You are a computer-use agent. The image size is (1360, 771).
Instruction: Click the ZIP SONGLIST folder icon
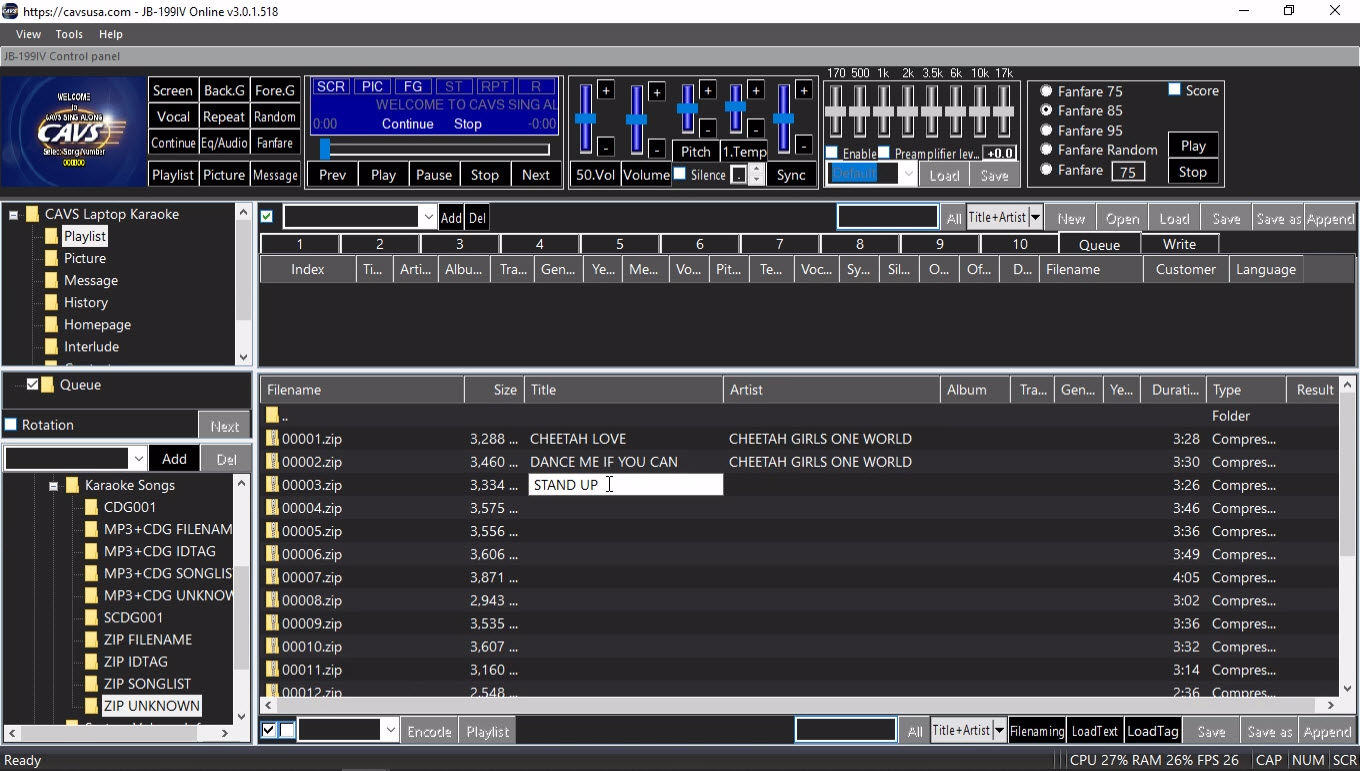[x=91, y=684]
